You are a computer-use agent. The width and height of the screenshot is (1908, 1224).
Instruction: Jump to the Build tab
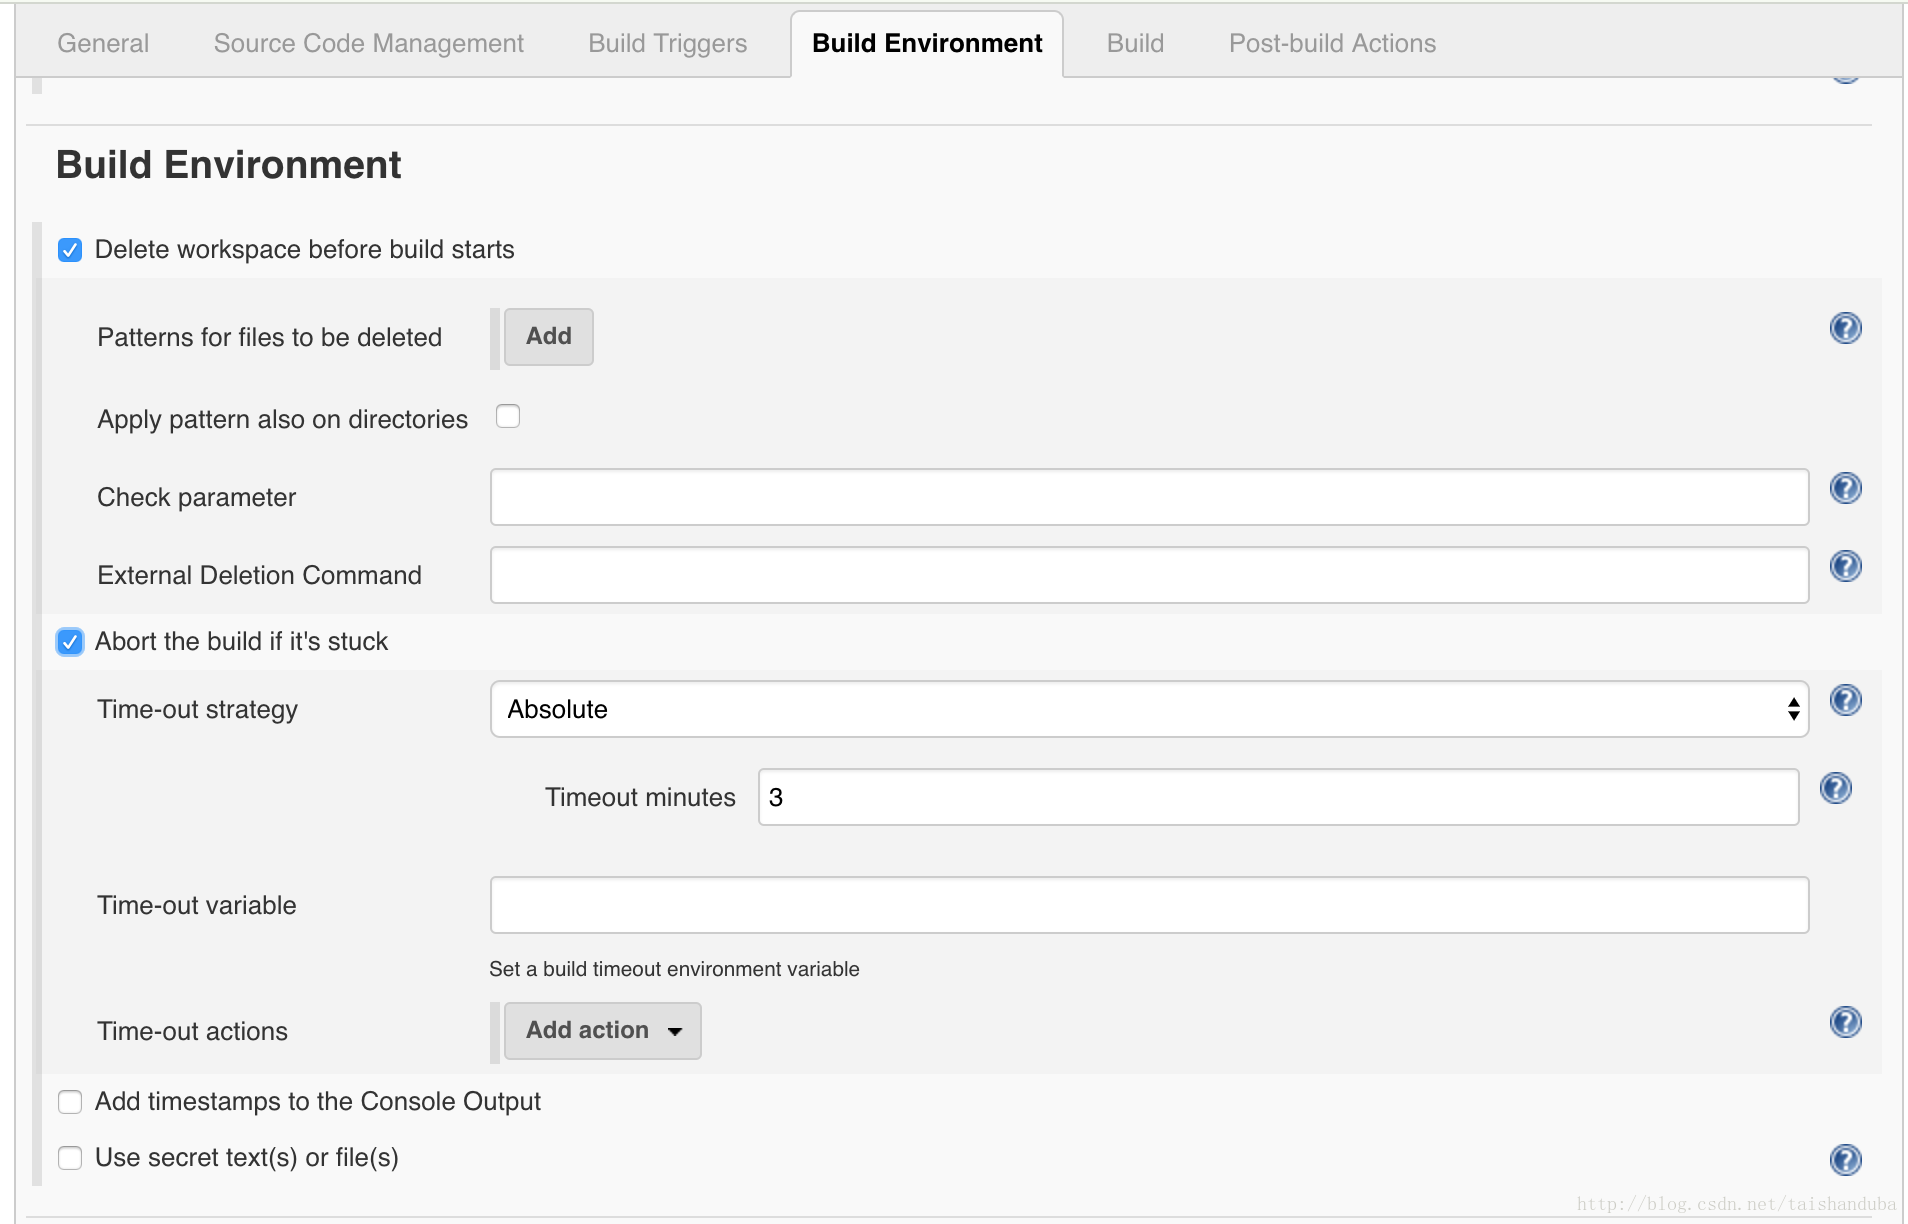(x=1135, y=43)
